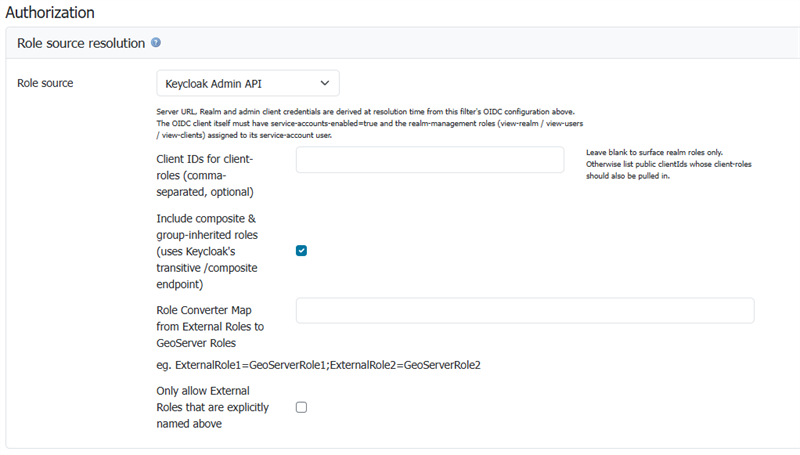Click the Role Converter Map input field
The width and height of the screenshot is (800, 455).
(525, 310)
